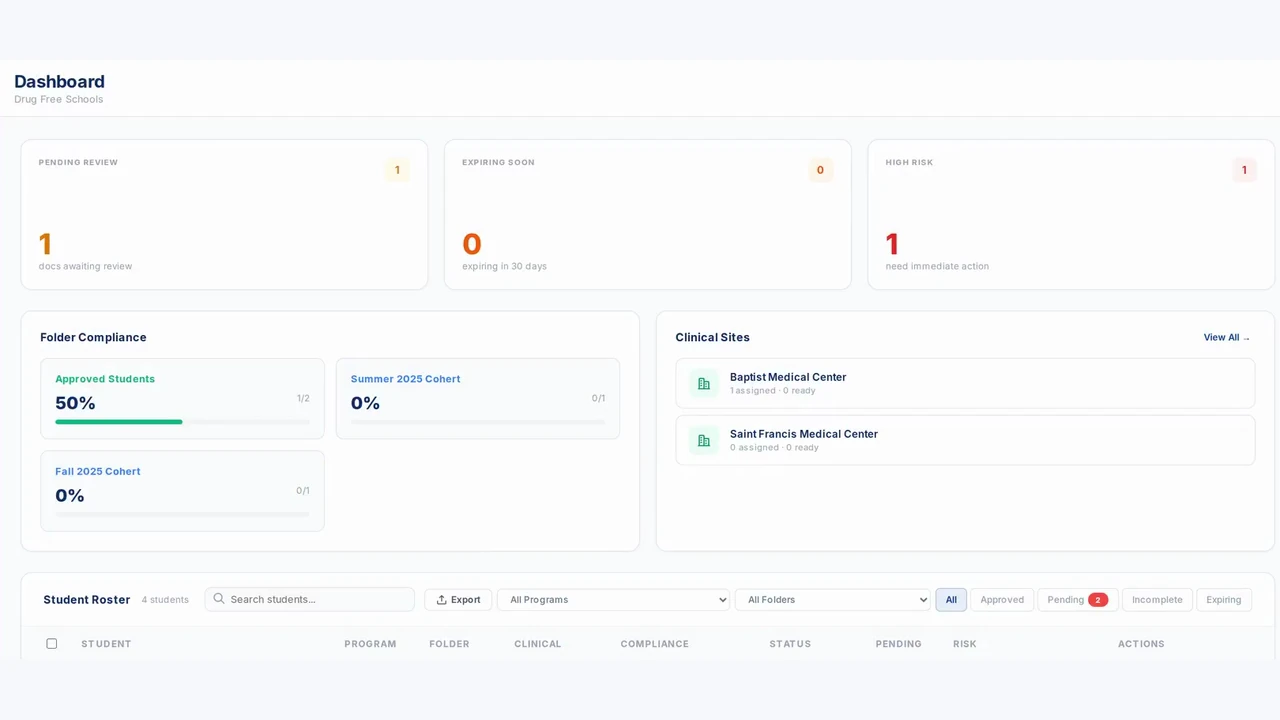Switch to the Approved roster filter

1002,600
